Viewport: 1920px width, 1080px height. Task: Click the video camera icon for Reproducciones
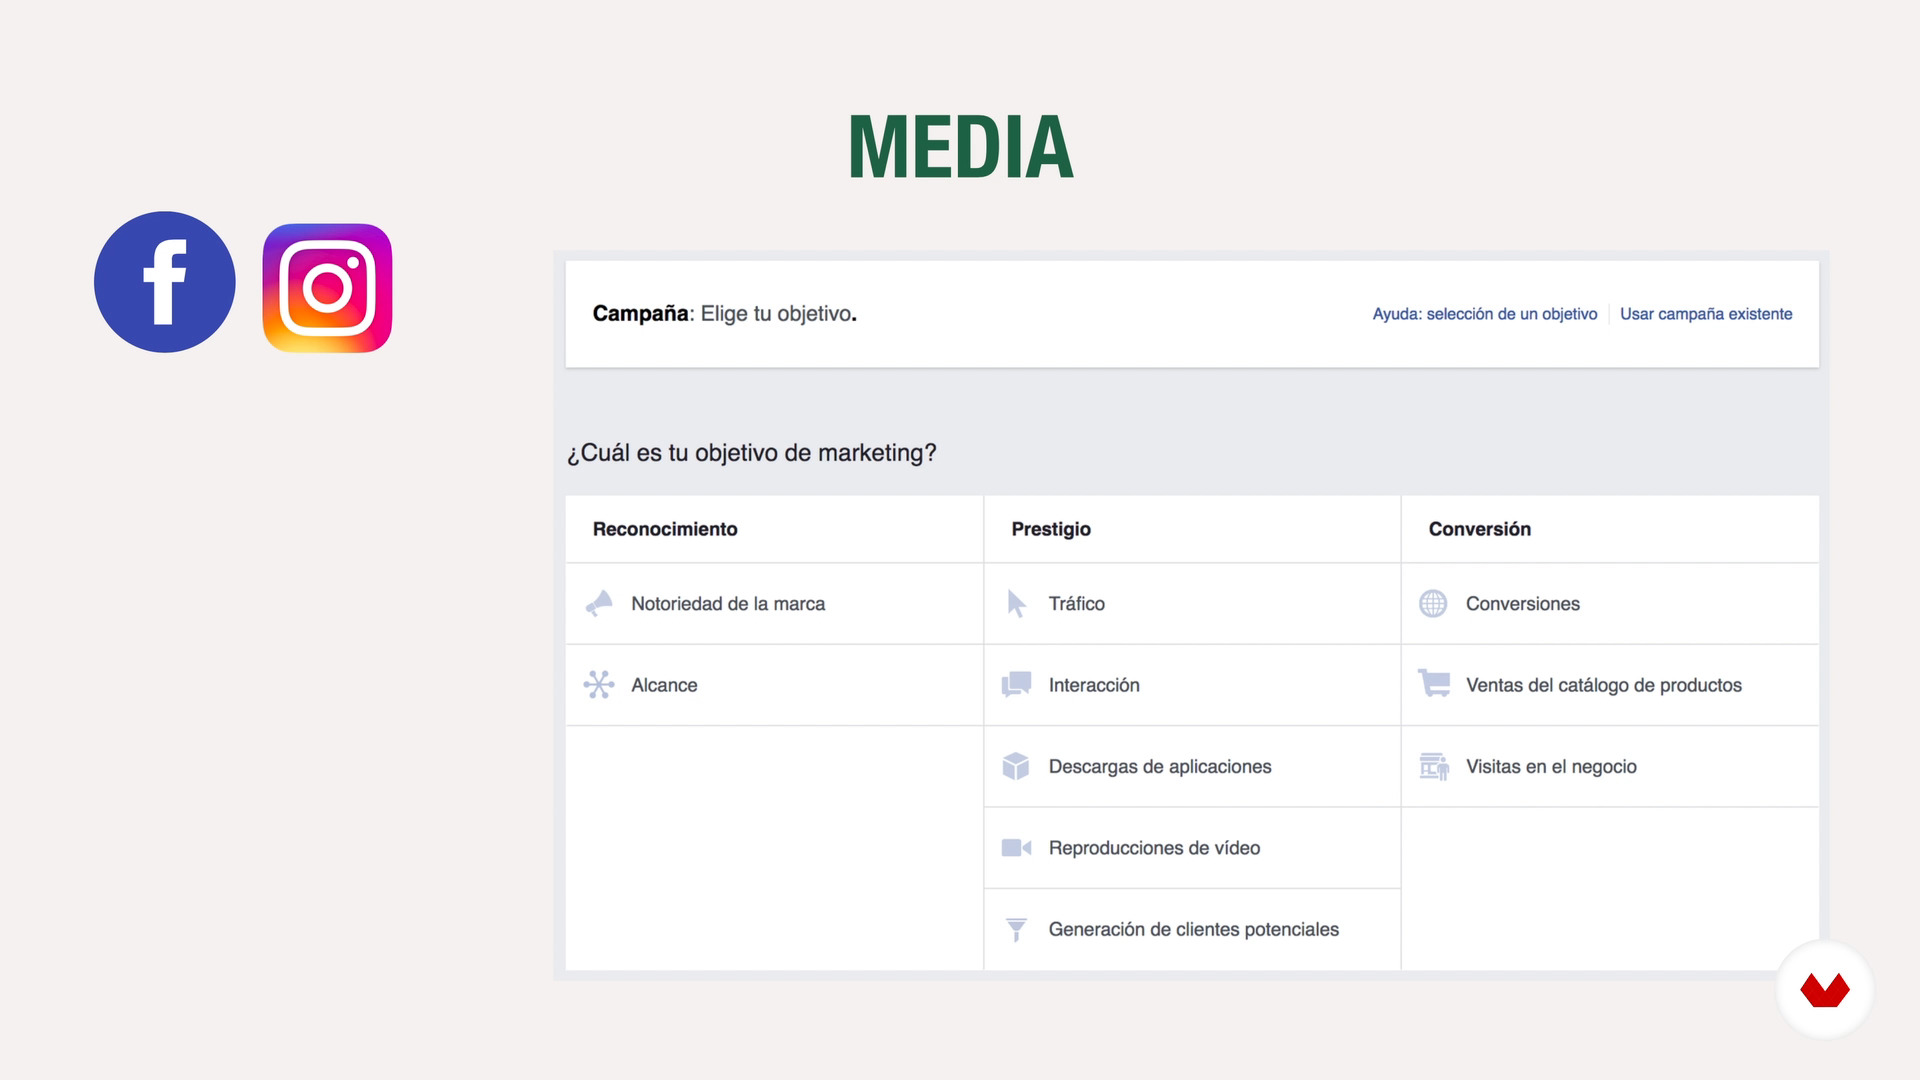coord(1016,848)
